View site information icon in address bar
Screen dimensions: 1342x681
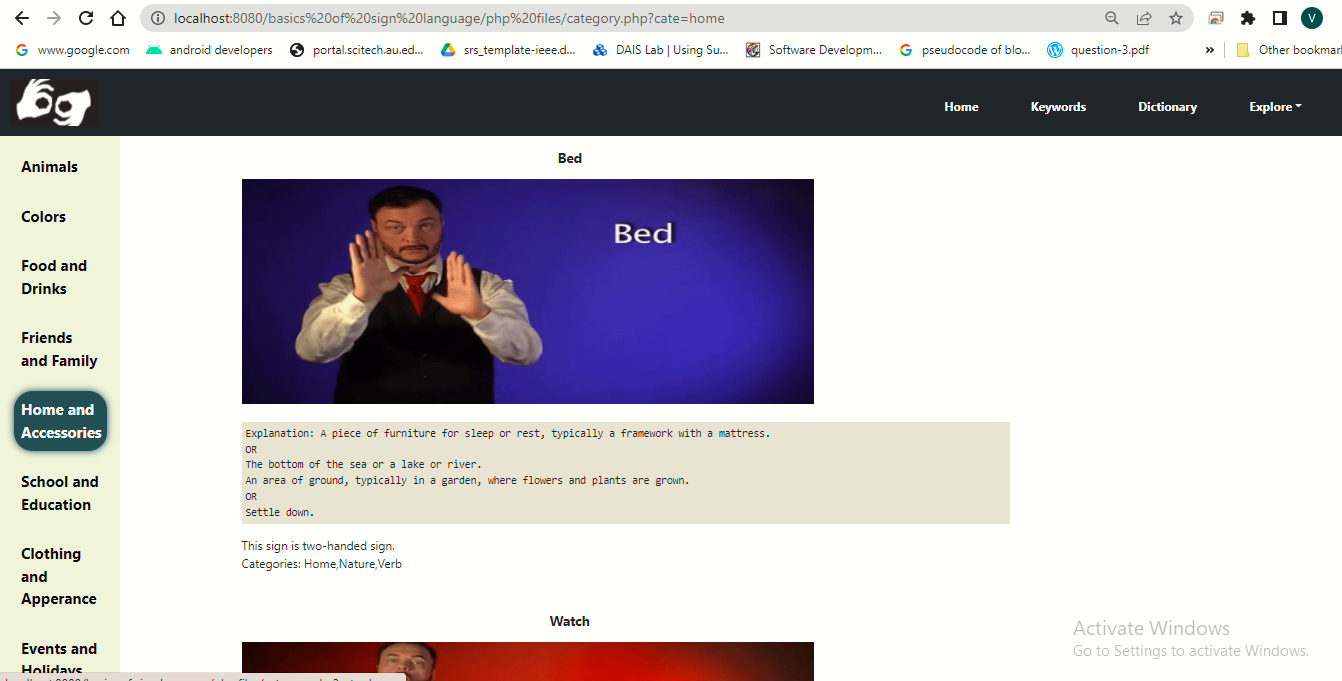(x=158, y=18)
